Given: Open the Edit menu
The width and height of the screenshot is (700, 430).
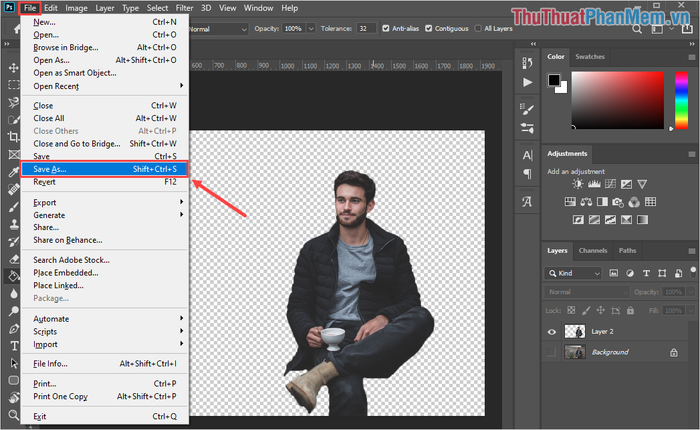Looking at the screenshot, I should [50, 8].
